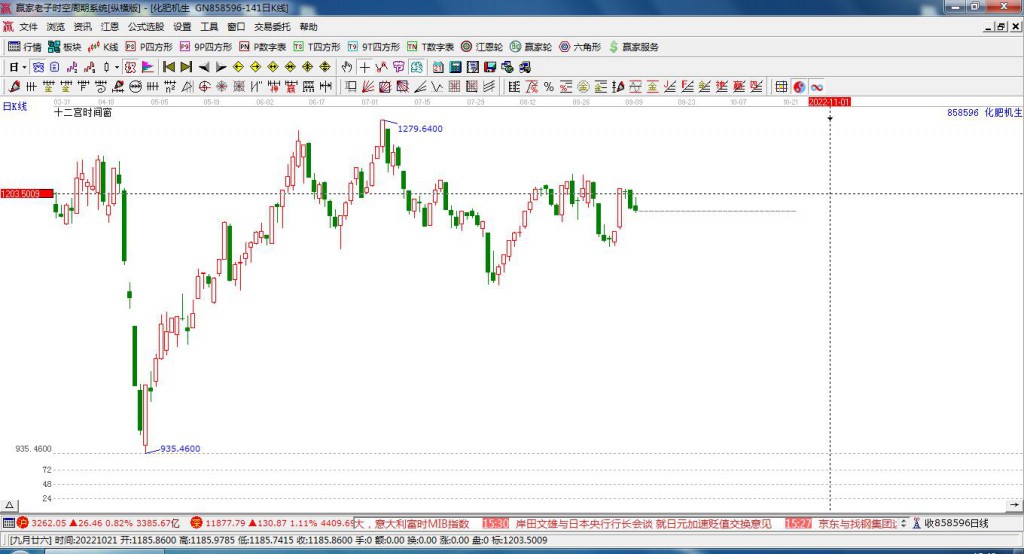
Task: Toggle the crosshair cursor tool
Action: (364, 67)
